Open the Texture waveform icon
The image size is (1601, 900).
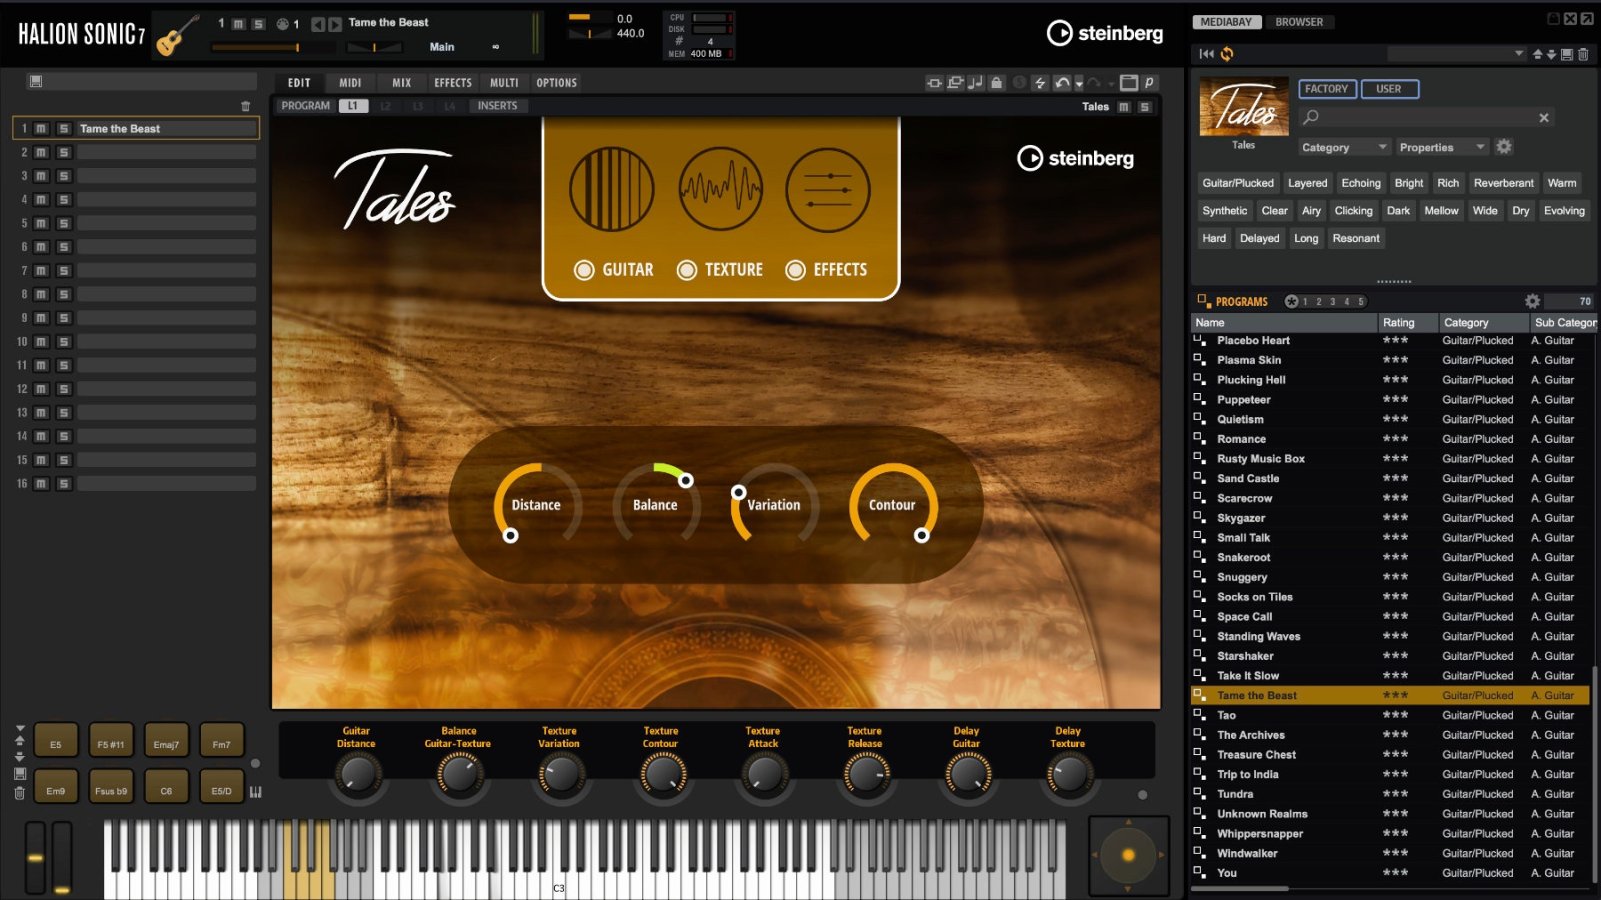pyautogui.click(x=720, y=189)
